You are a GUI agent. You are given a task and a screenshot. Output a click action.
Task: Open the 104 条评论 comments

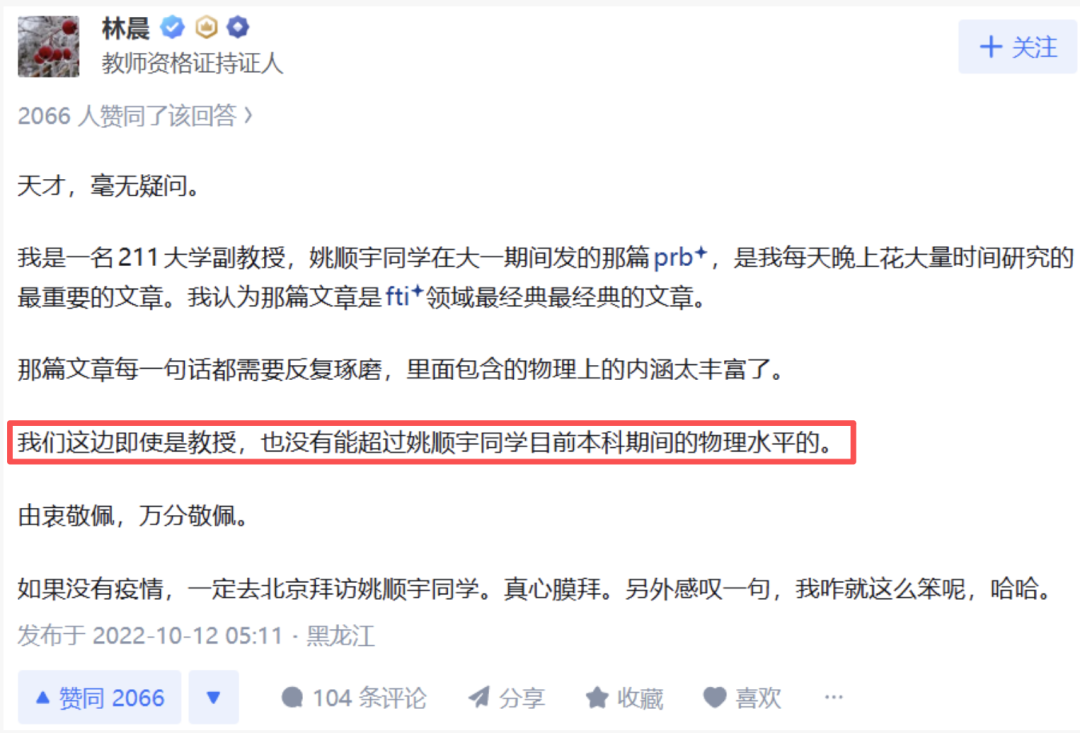point(354,698)
